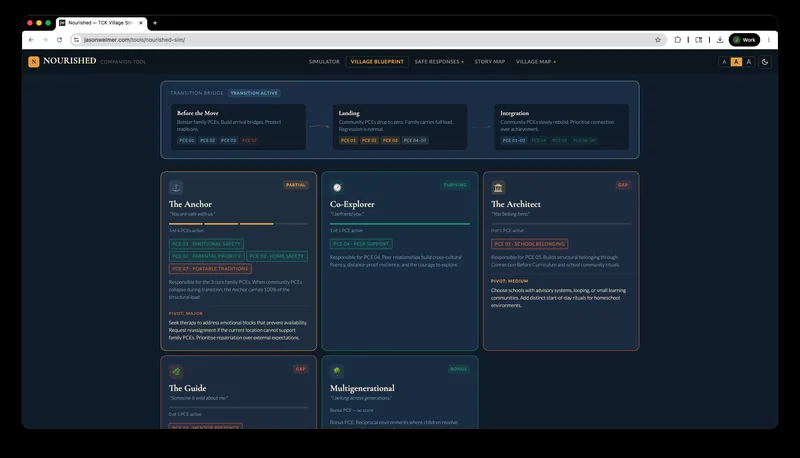The width and height of the screenshot is (800, 458).
Task: Open the media control icon in Chrome toolbar
Action: (x=698, y=40)
